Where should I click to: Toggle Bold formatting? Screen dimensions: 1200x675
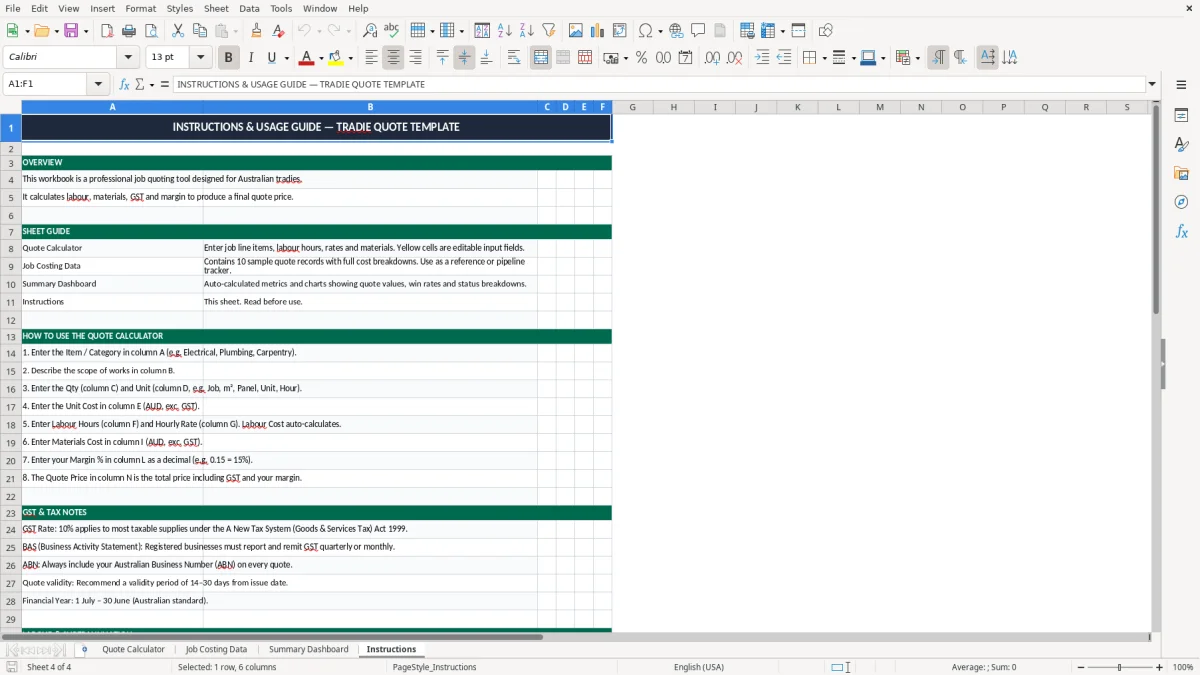229,58
